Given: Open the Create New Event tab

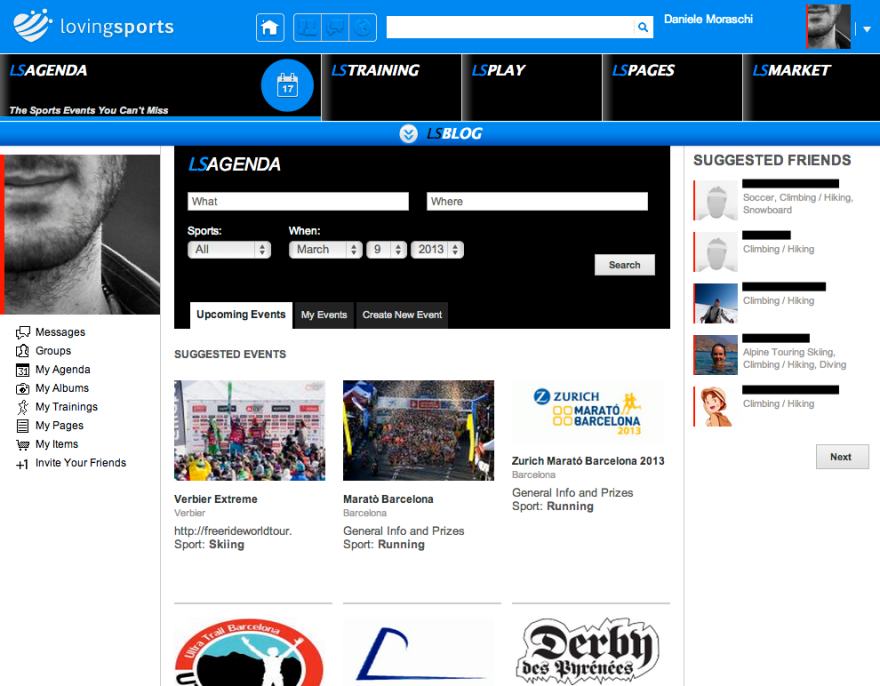Looking at the screenshot, I should [x=402, y=315].
